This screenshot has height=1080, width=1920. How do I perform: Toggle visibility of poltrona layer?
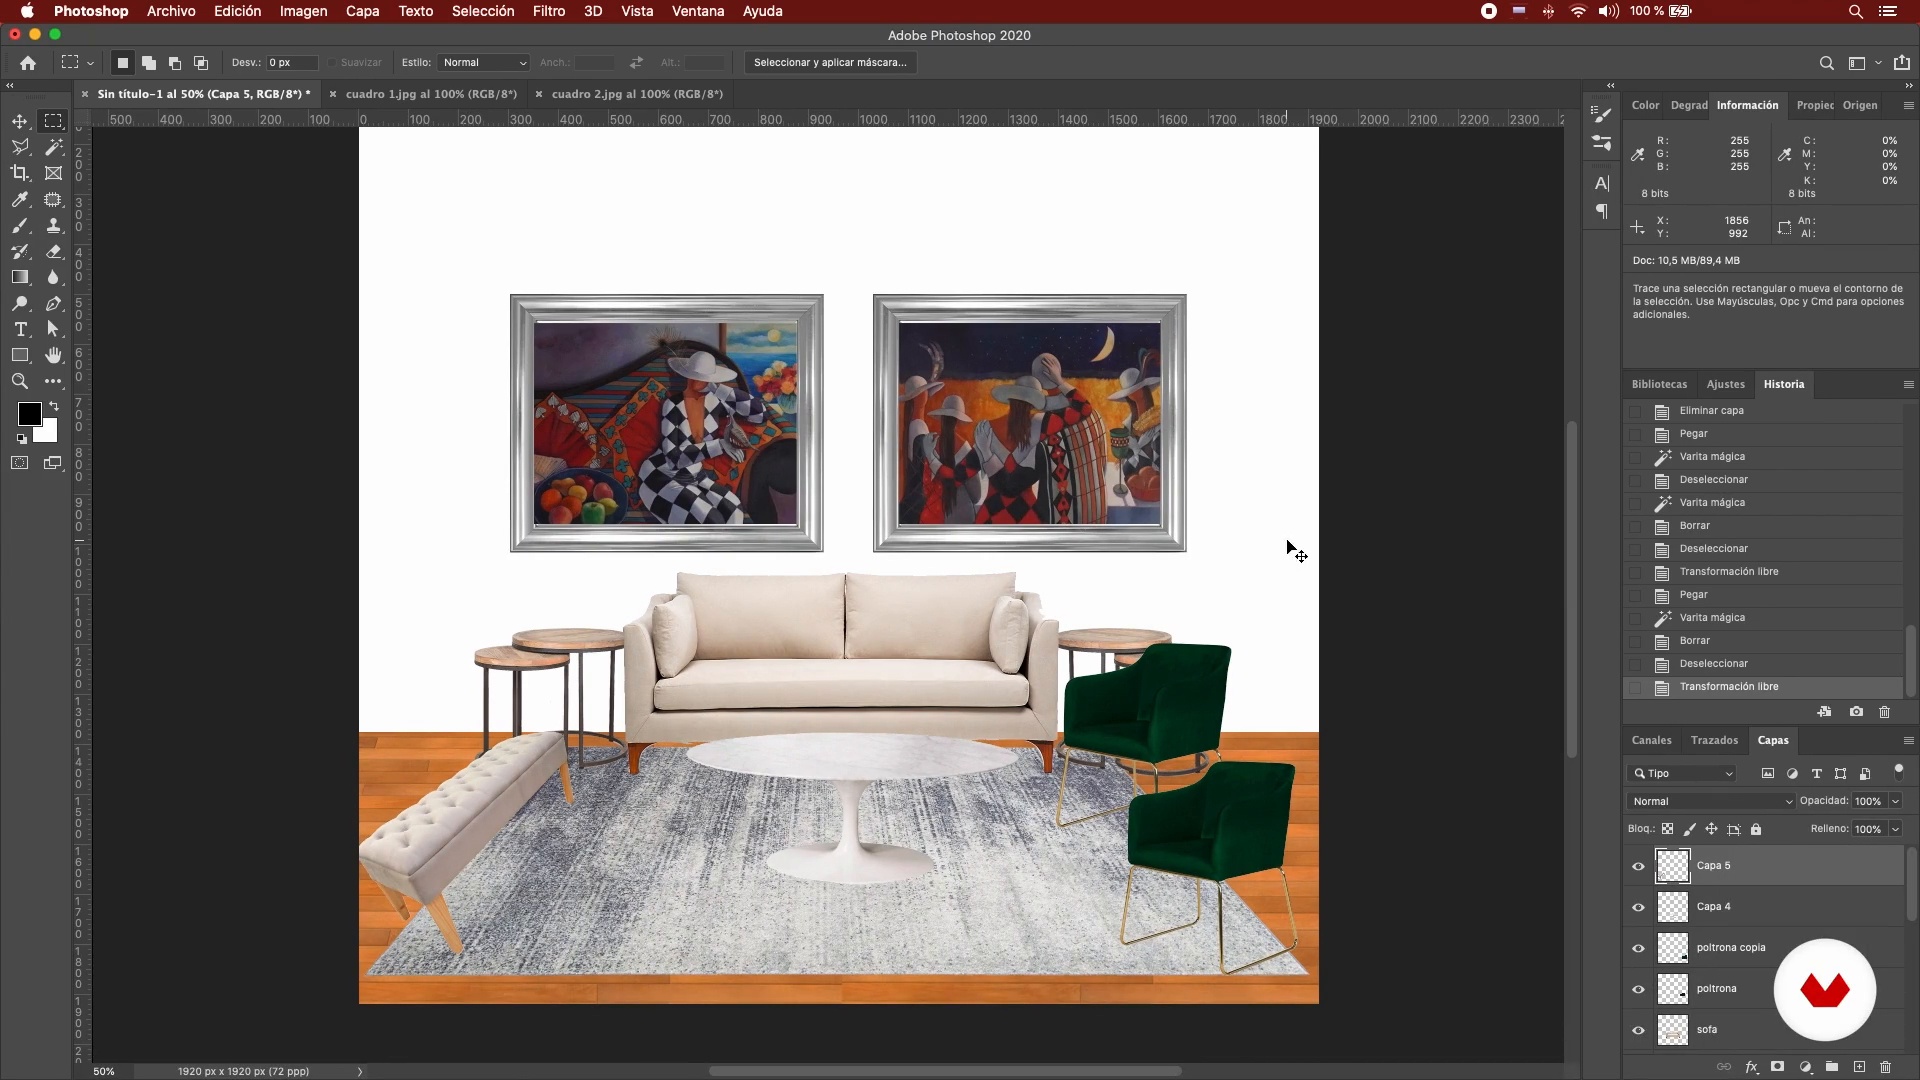pos(1638,989)
